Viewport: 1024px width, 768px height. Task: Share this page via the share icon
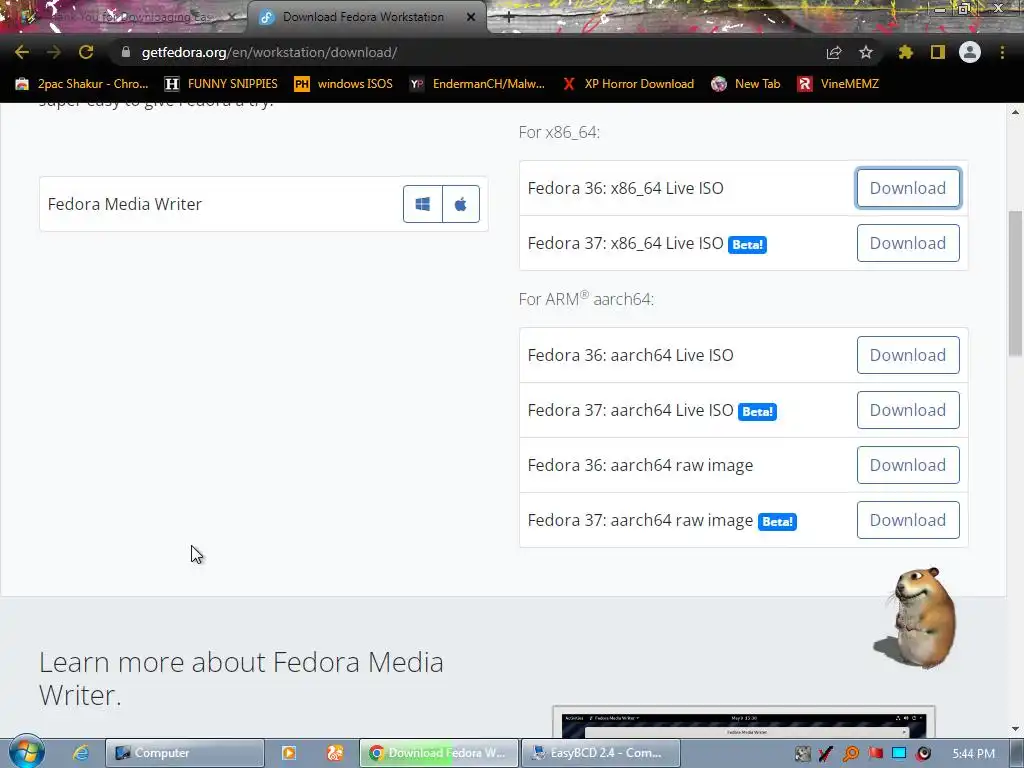coord(834,52)
